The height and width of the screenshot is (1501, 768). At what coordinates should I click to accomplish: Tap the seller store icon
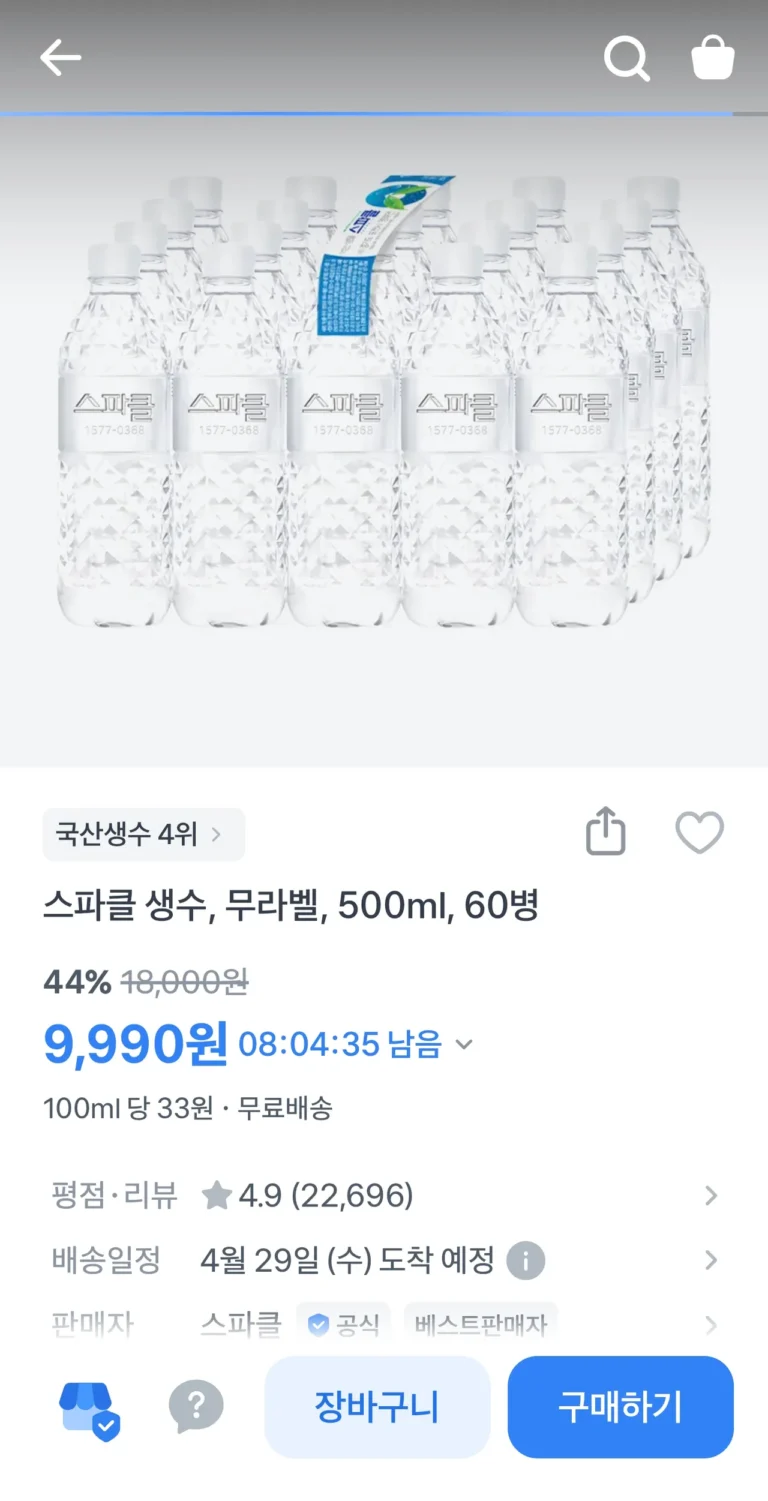[90, 1410]
